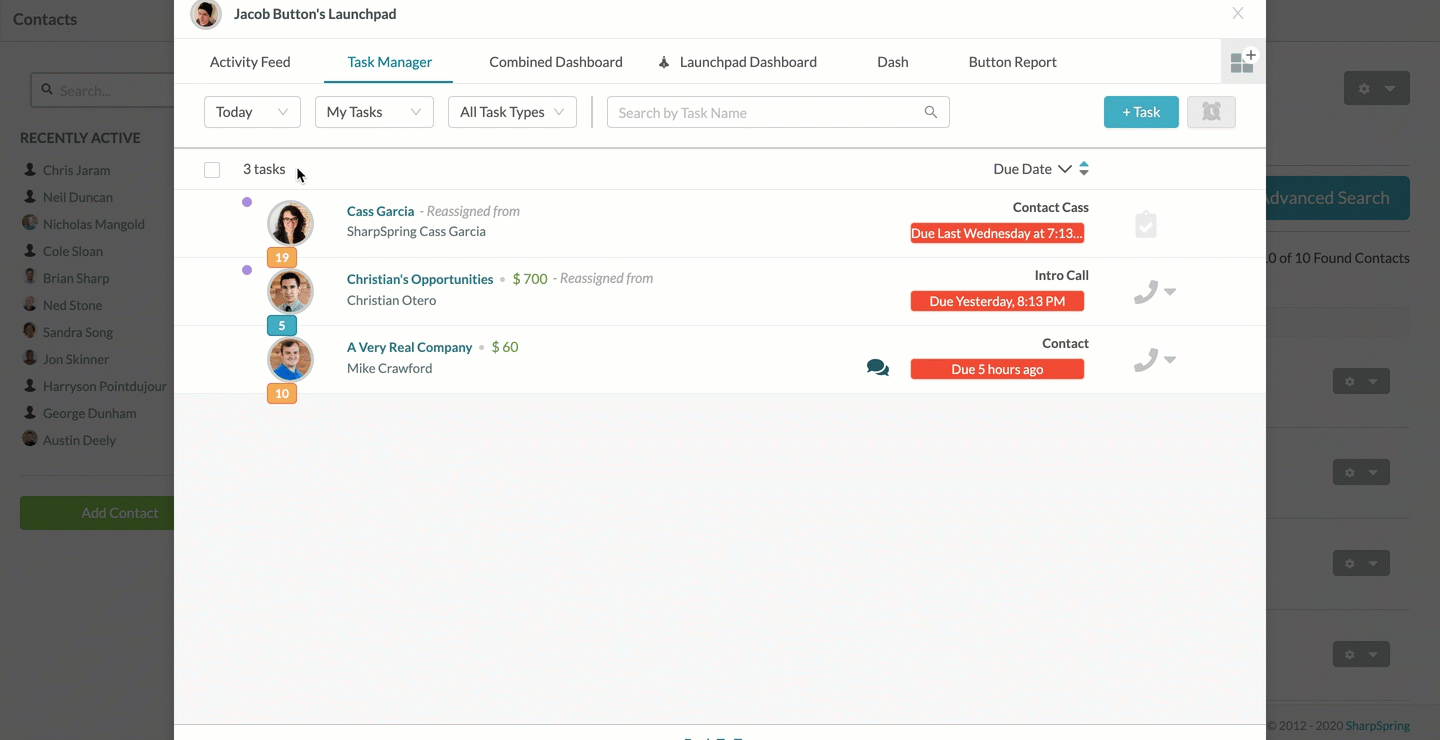Click the Due Last Wednesday badge
1440x740 pixels.
tap(997, 233)
